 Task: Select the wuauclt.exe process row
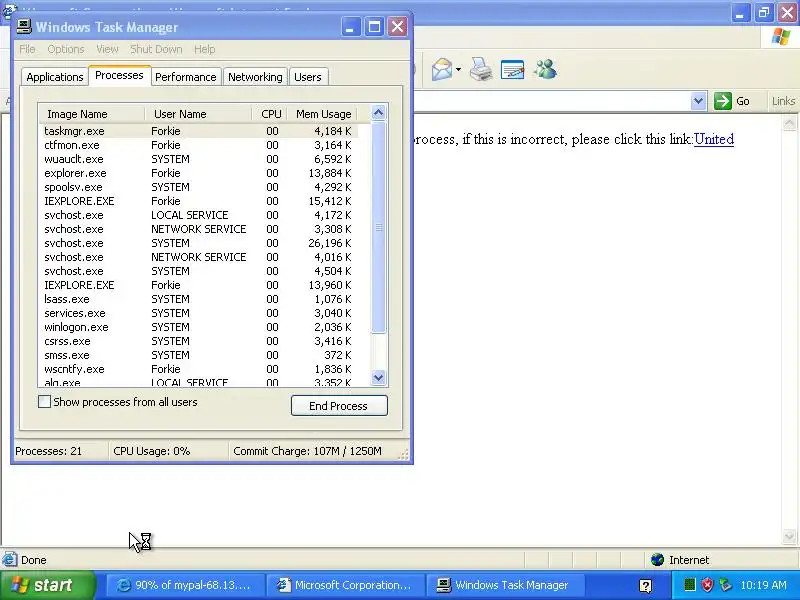coord(198,159)
